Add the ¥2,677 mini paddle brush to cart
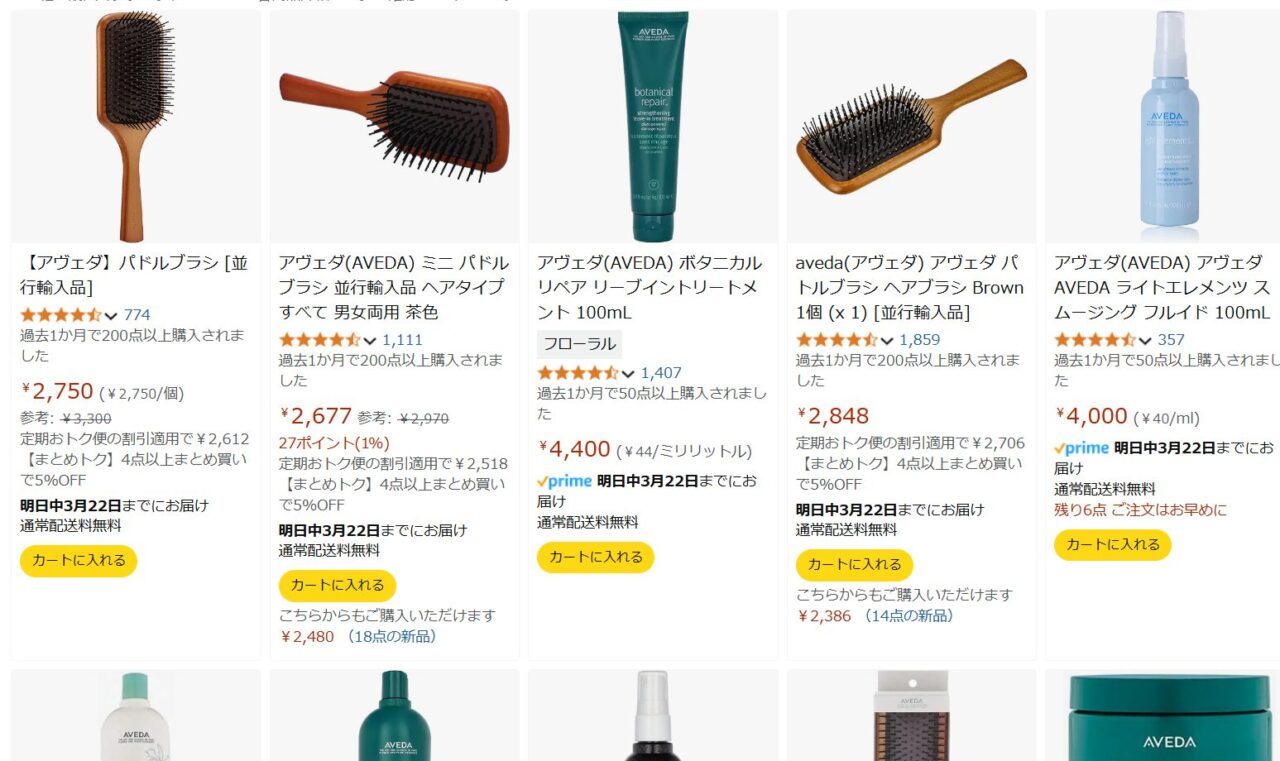 (x=337, y=586)
